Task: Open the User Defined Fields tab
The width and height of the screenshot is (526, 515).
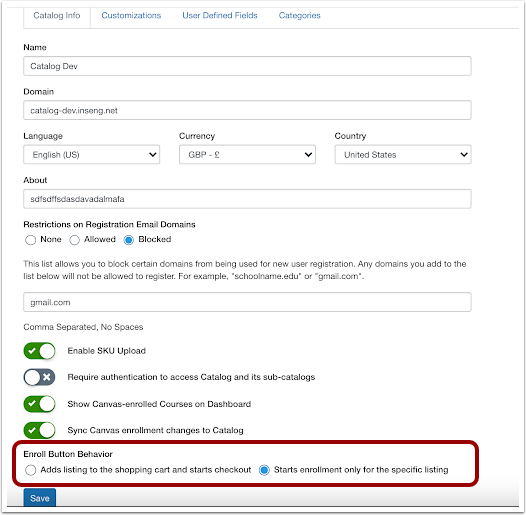Action: click(x=220, y=15)
